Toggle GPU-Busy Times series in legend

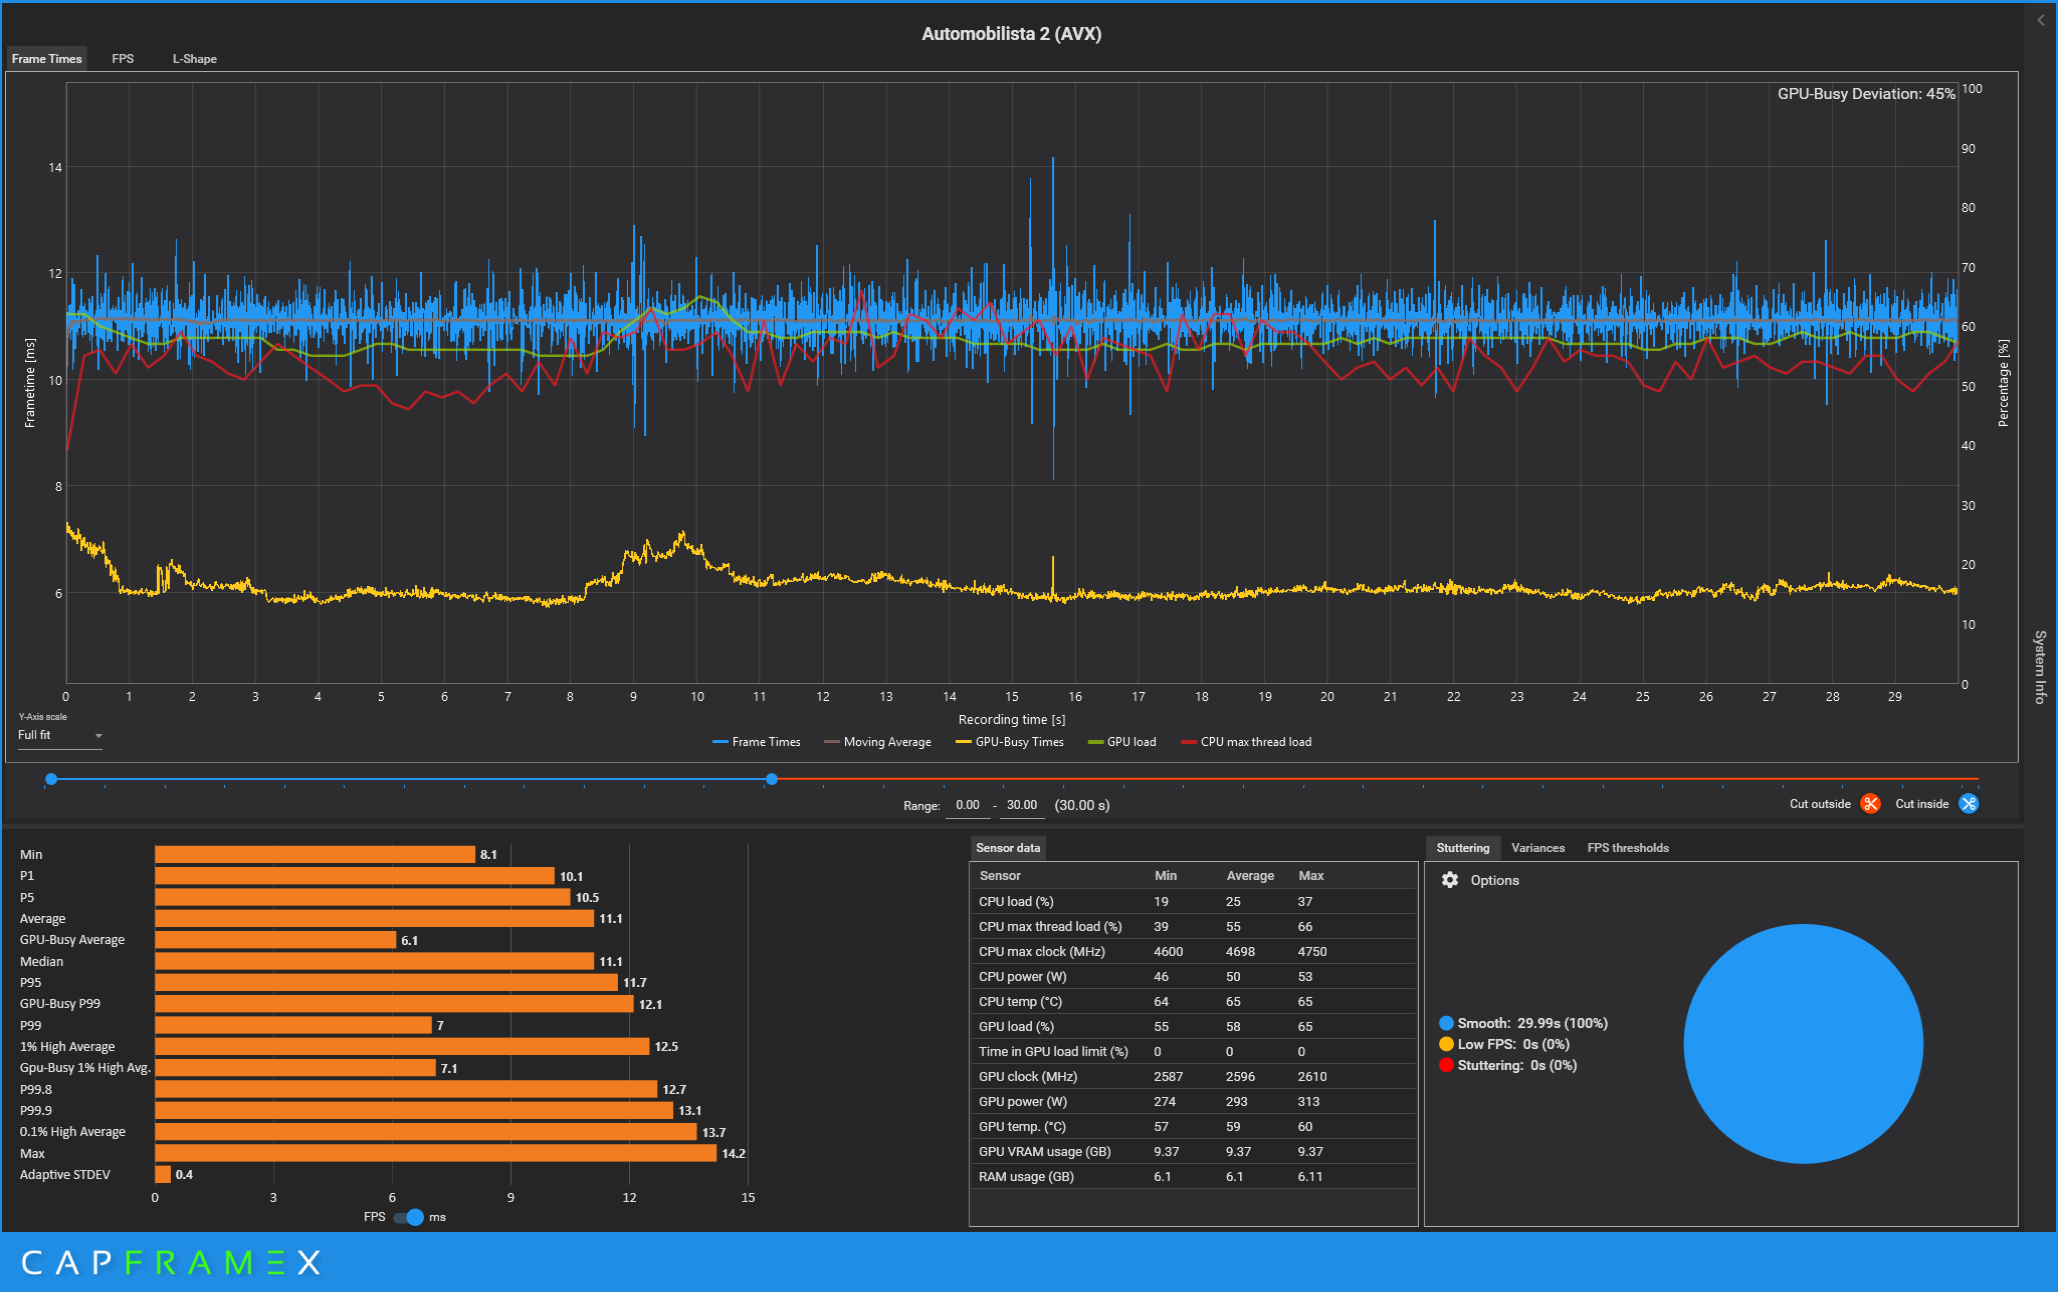[1009, 742]
